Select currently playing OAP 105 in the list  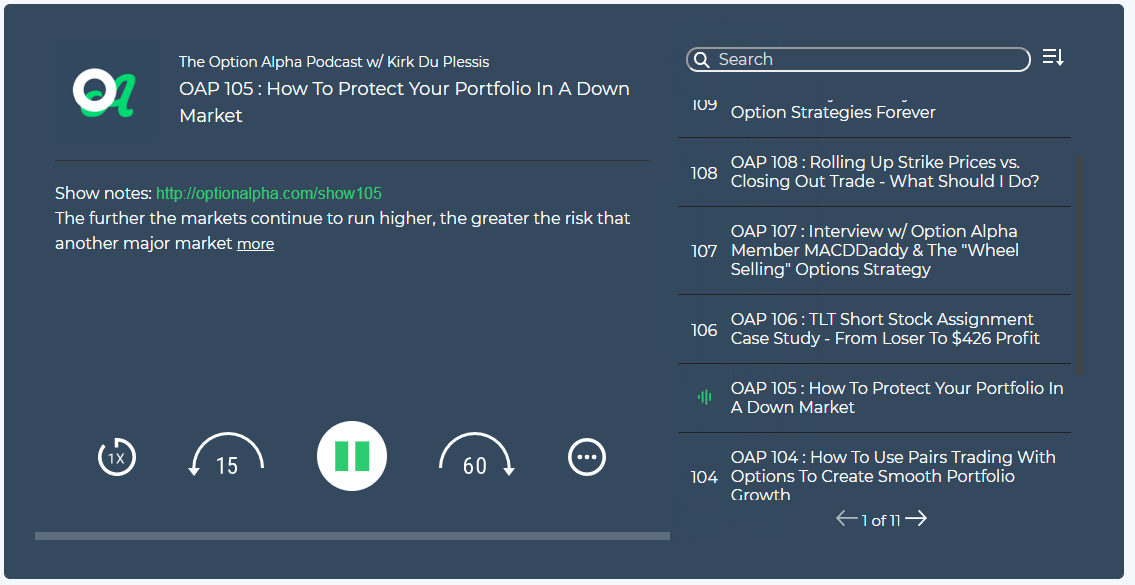click(874, 398)
